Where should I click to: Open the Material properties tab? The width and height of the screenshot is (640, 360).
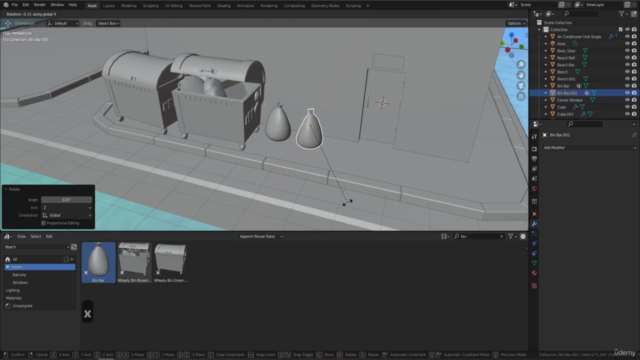[534, 273]
